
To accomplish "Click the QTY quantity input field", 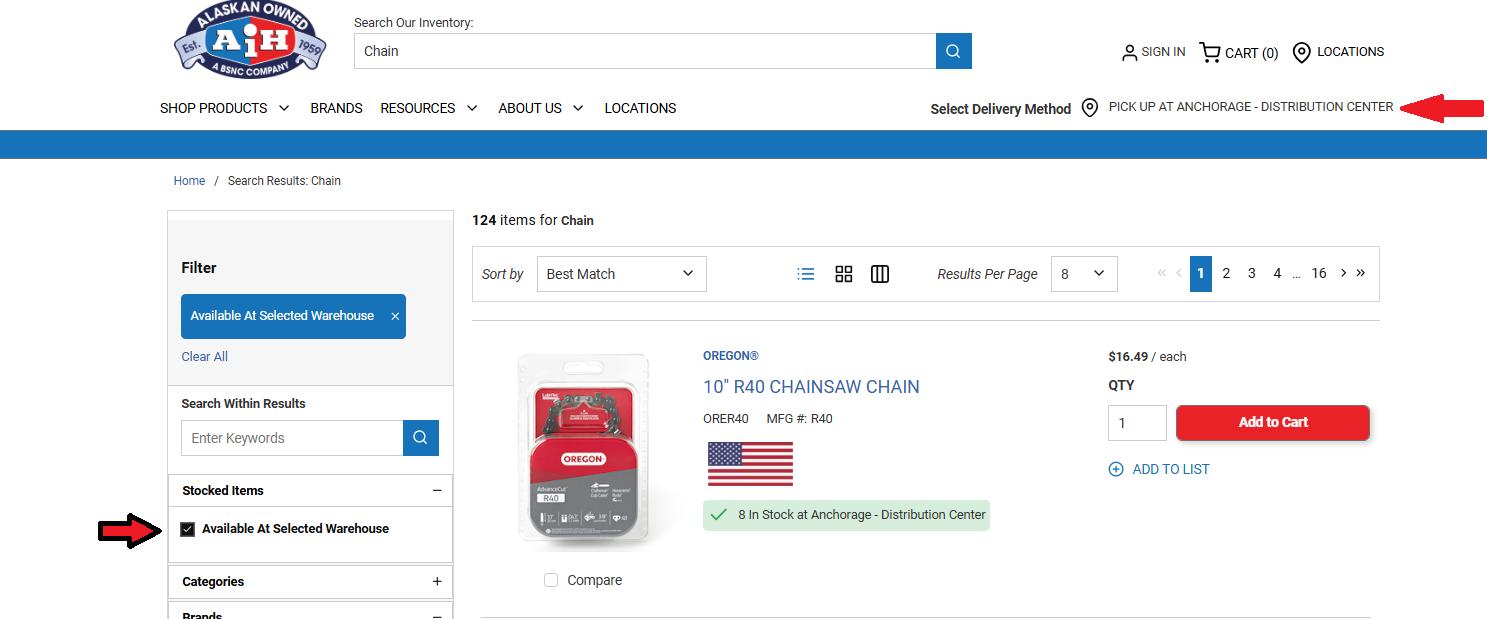I will tap(1137, 423).
